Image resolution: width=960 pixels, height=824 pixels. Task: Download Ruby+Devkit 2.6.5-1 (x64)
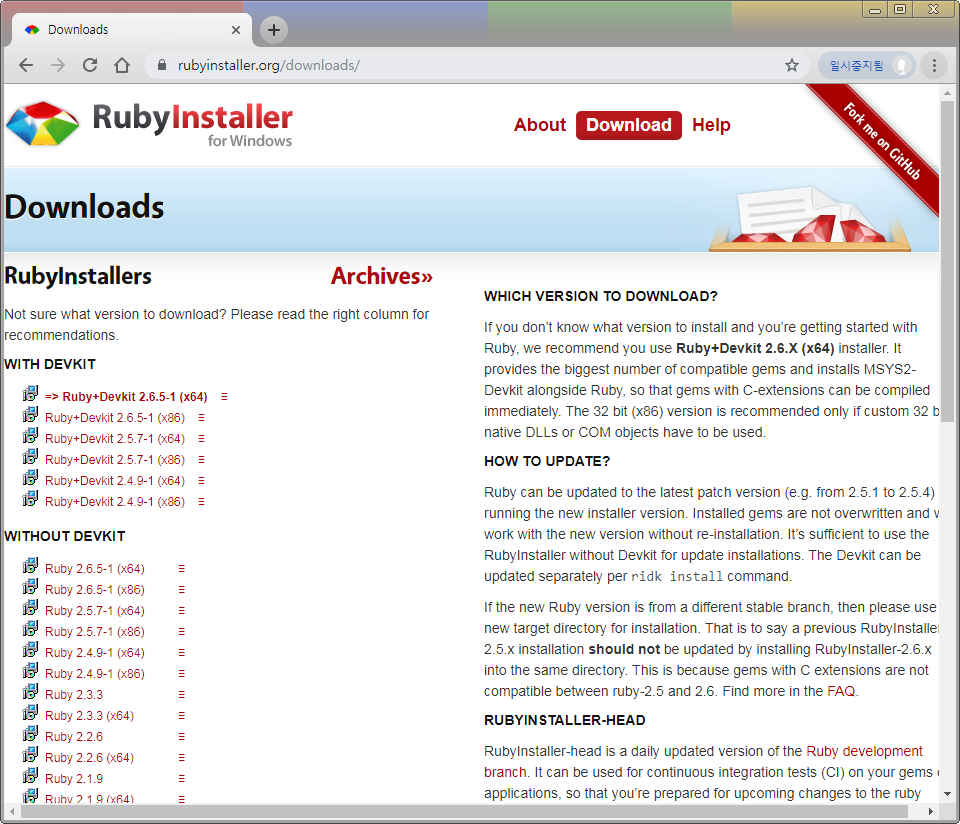click(x=126, y=397)
